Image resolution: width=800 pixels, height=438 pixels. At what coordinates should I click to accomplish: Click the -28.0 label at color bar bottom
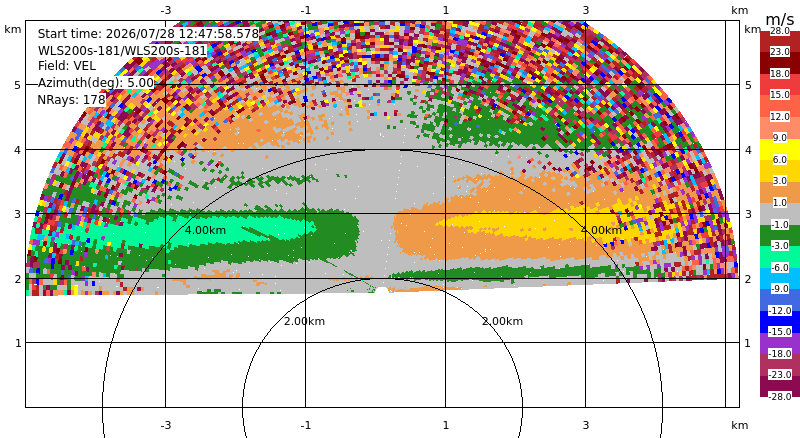click(780, 396)
